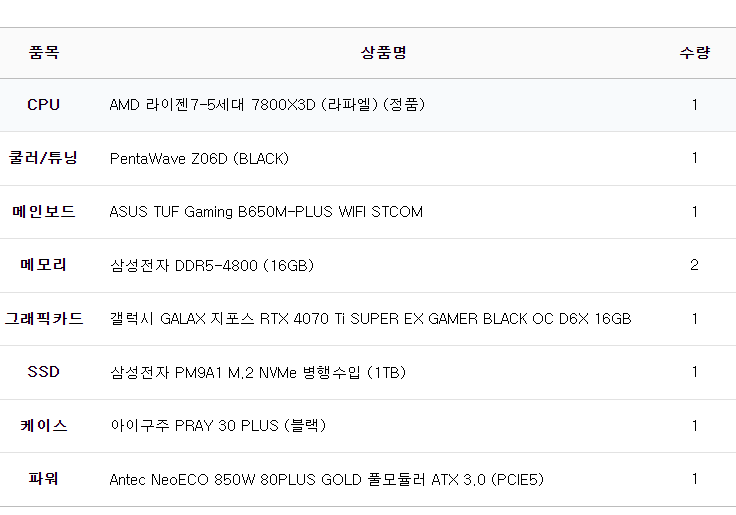Click the 품목 column header
The height and width of the screenshot is (515, 736).
[x=44, y=53]
